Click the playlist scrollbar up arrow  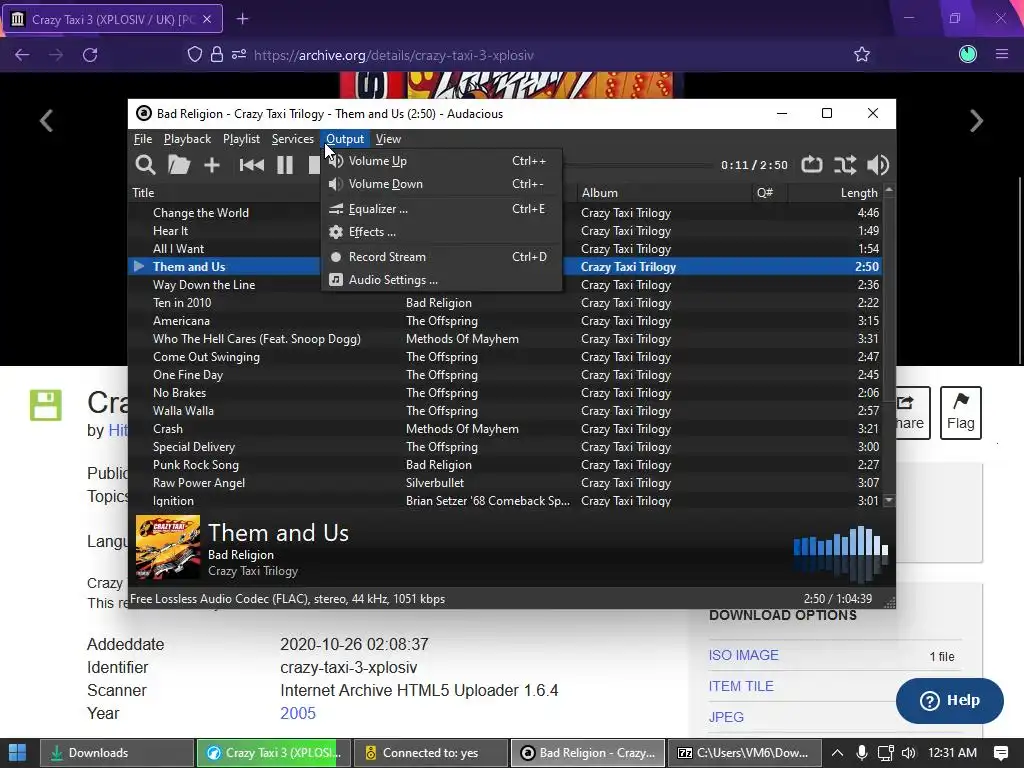[x=888, y=190]
